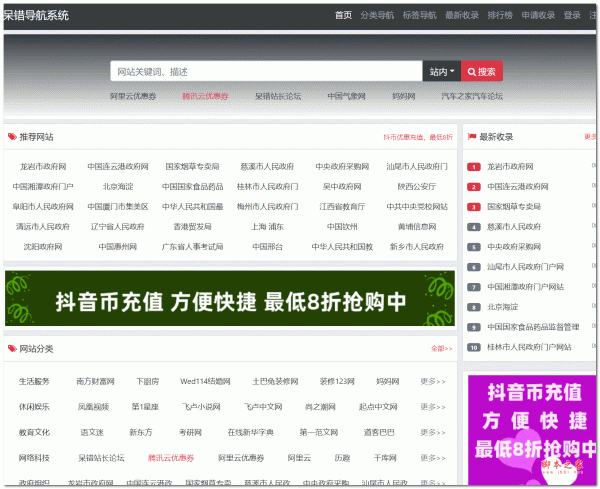Open 最新收录 in the top navigation
The image size is (600, 489).
pos(462,15)
